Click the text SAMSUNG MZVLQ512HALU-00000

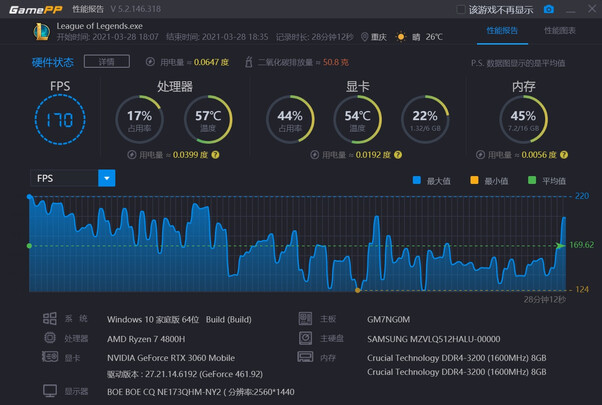(x=433, y=339)
